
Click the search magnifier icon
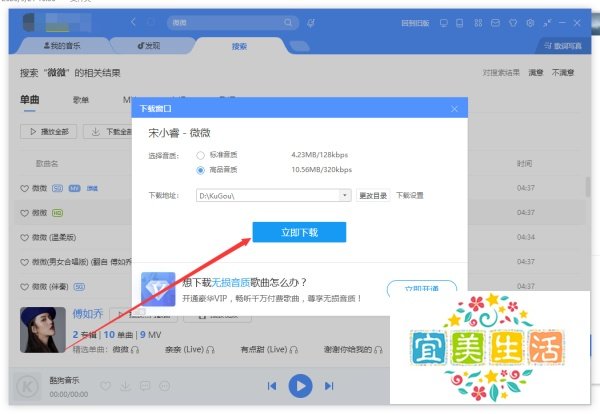[x=288, y=23]
